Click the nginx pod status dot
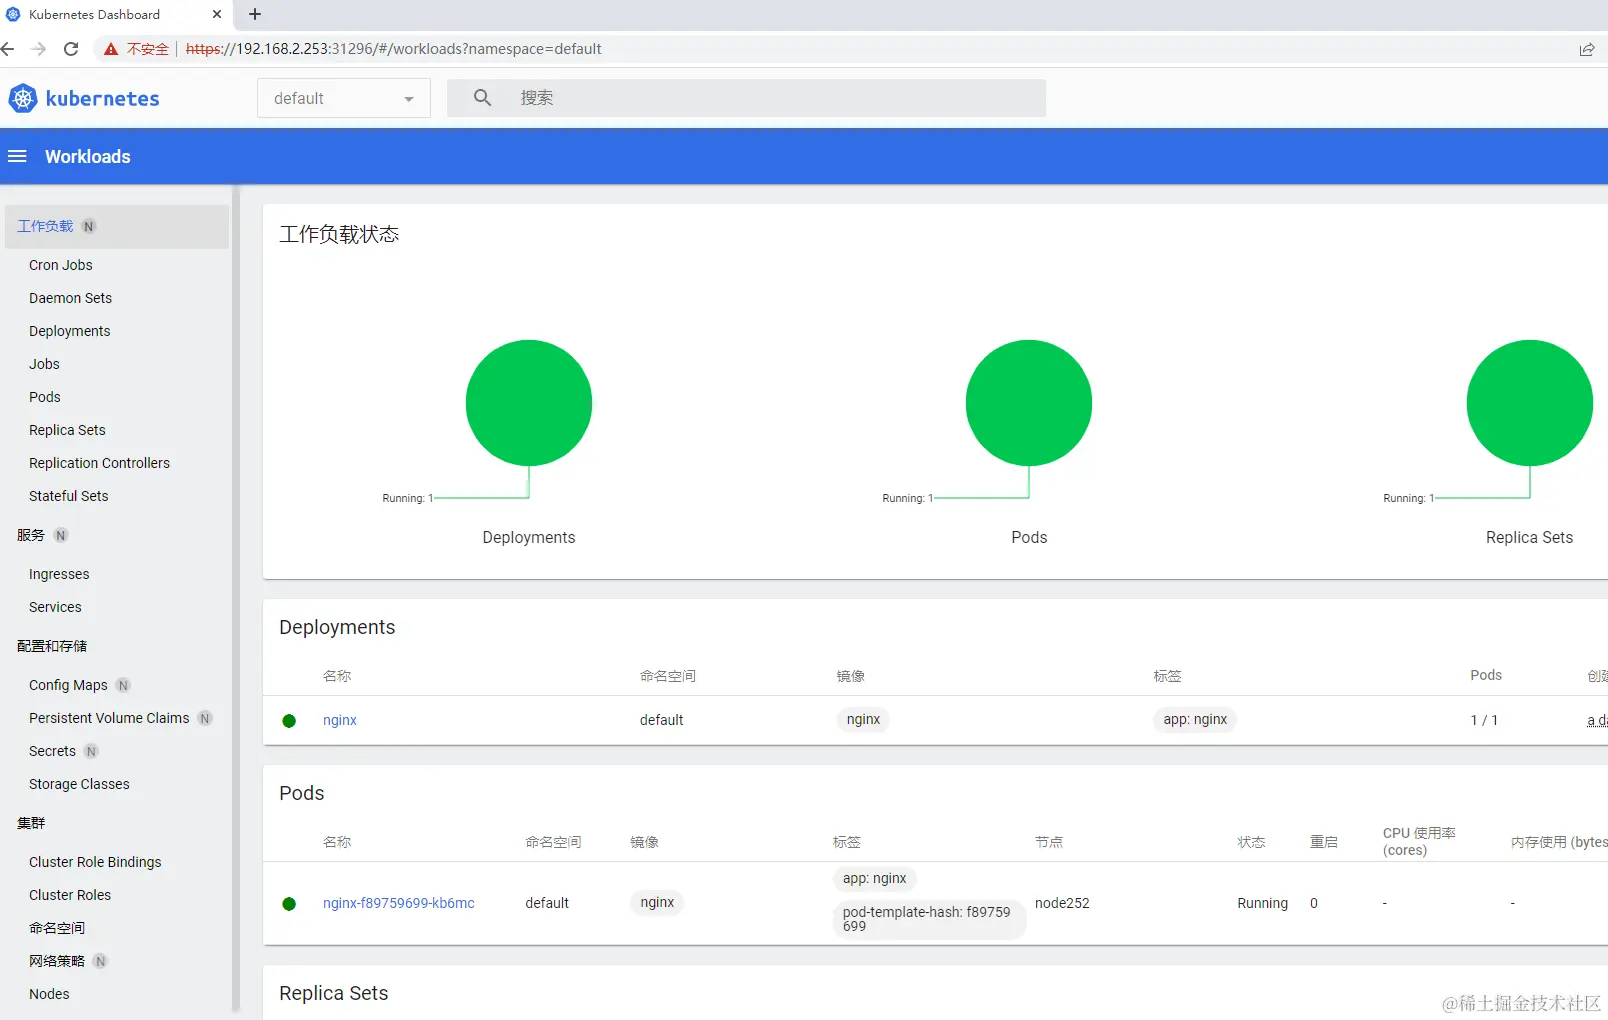This screenshot has width=1608, height=1020. pos(289,904)
